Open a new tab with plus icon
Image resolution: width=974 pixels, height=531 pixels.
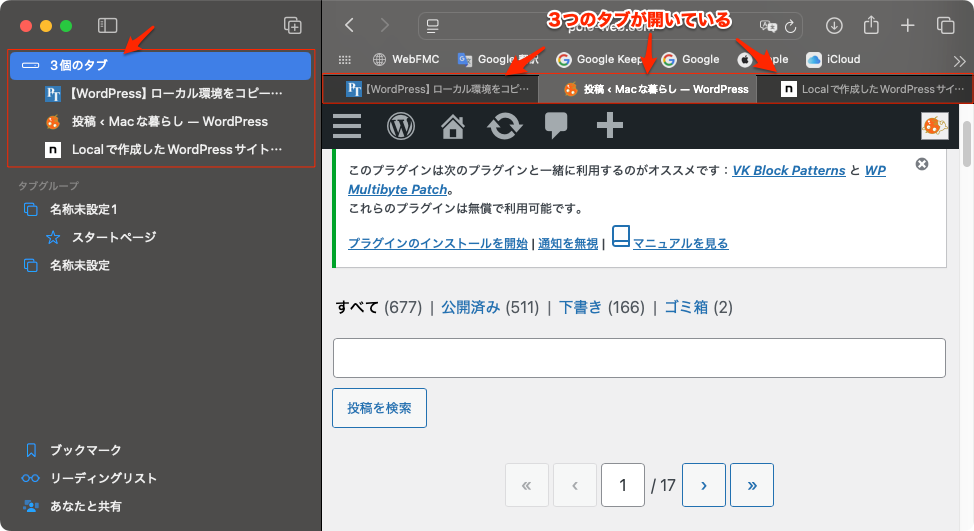pyautogui.click(x=907, y=26)
